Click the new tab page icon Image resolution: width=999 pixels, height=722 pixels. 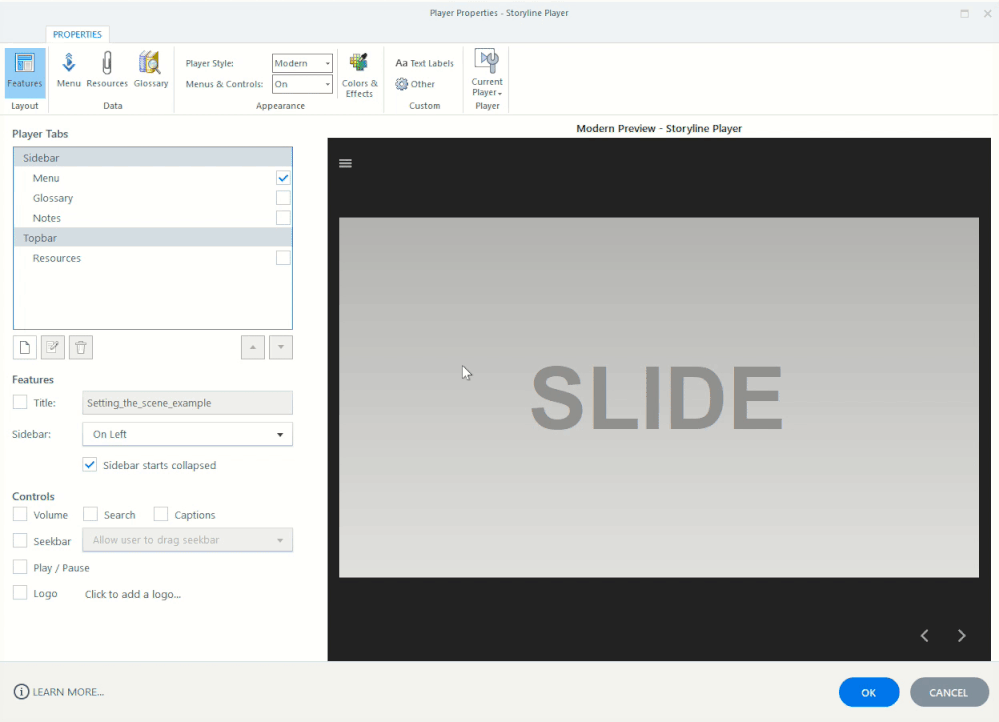coord(25,347)
